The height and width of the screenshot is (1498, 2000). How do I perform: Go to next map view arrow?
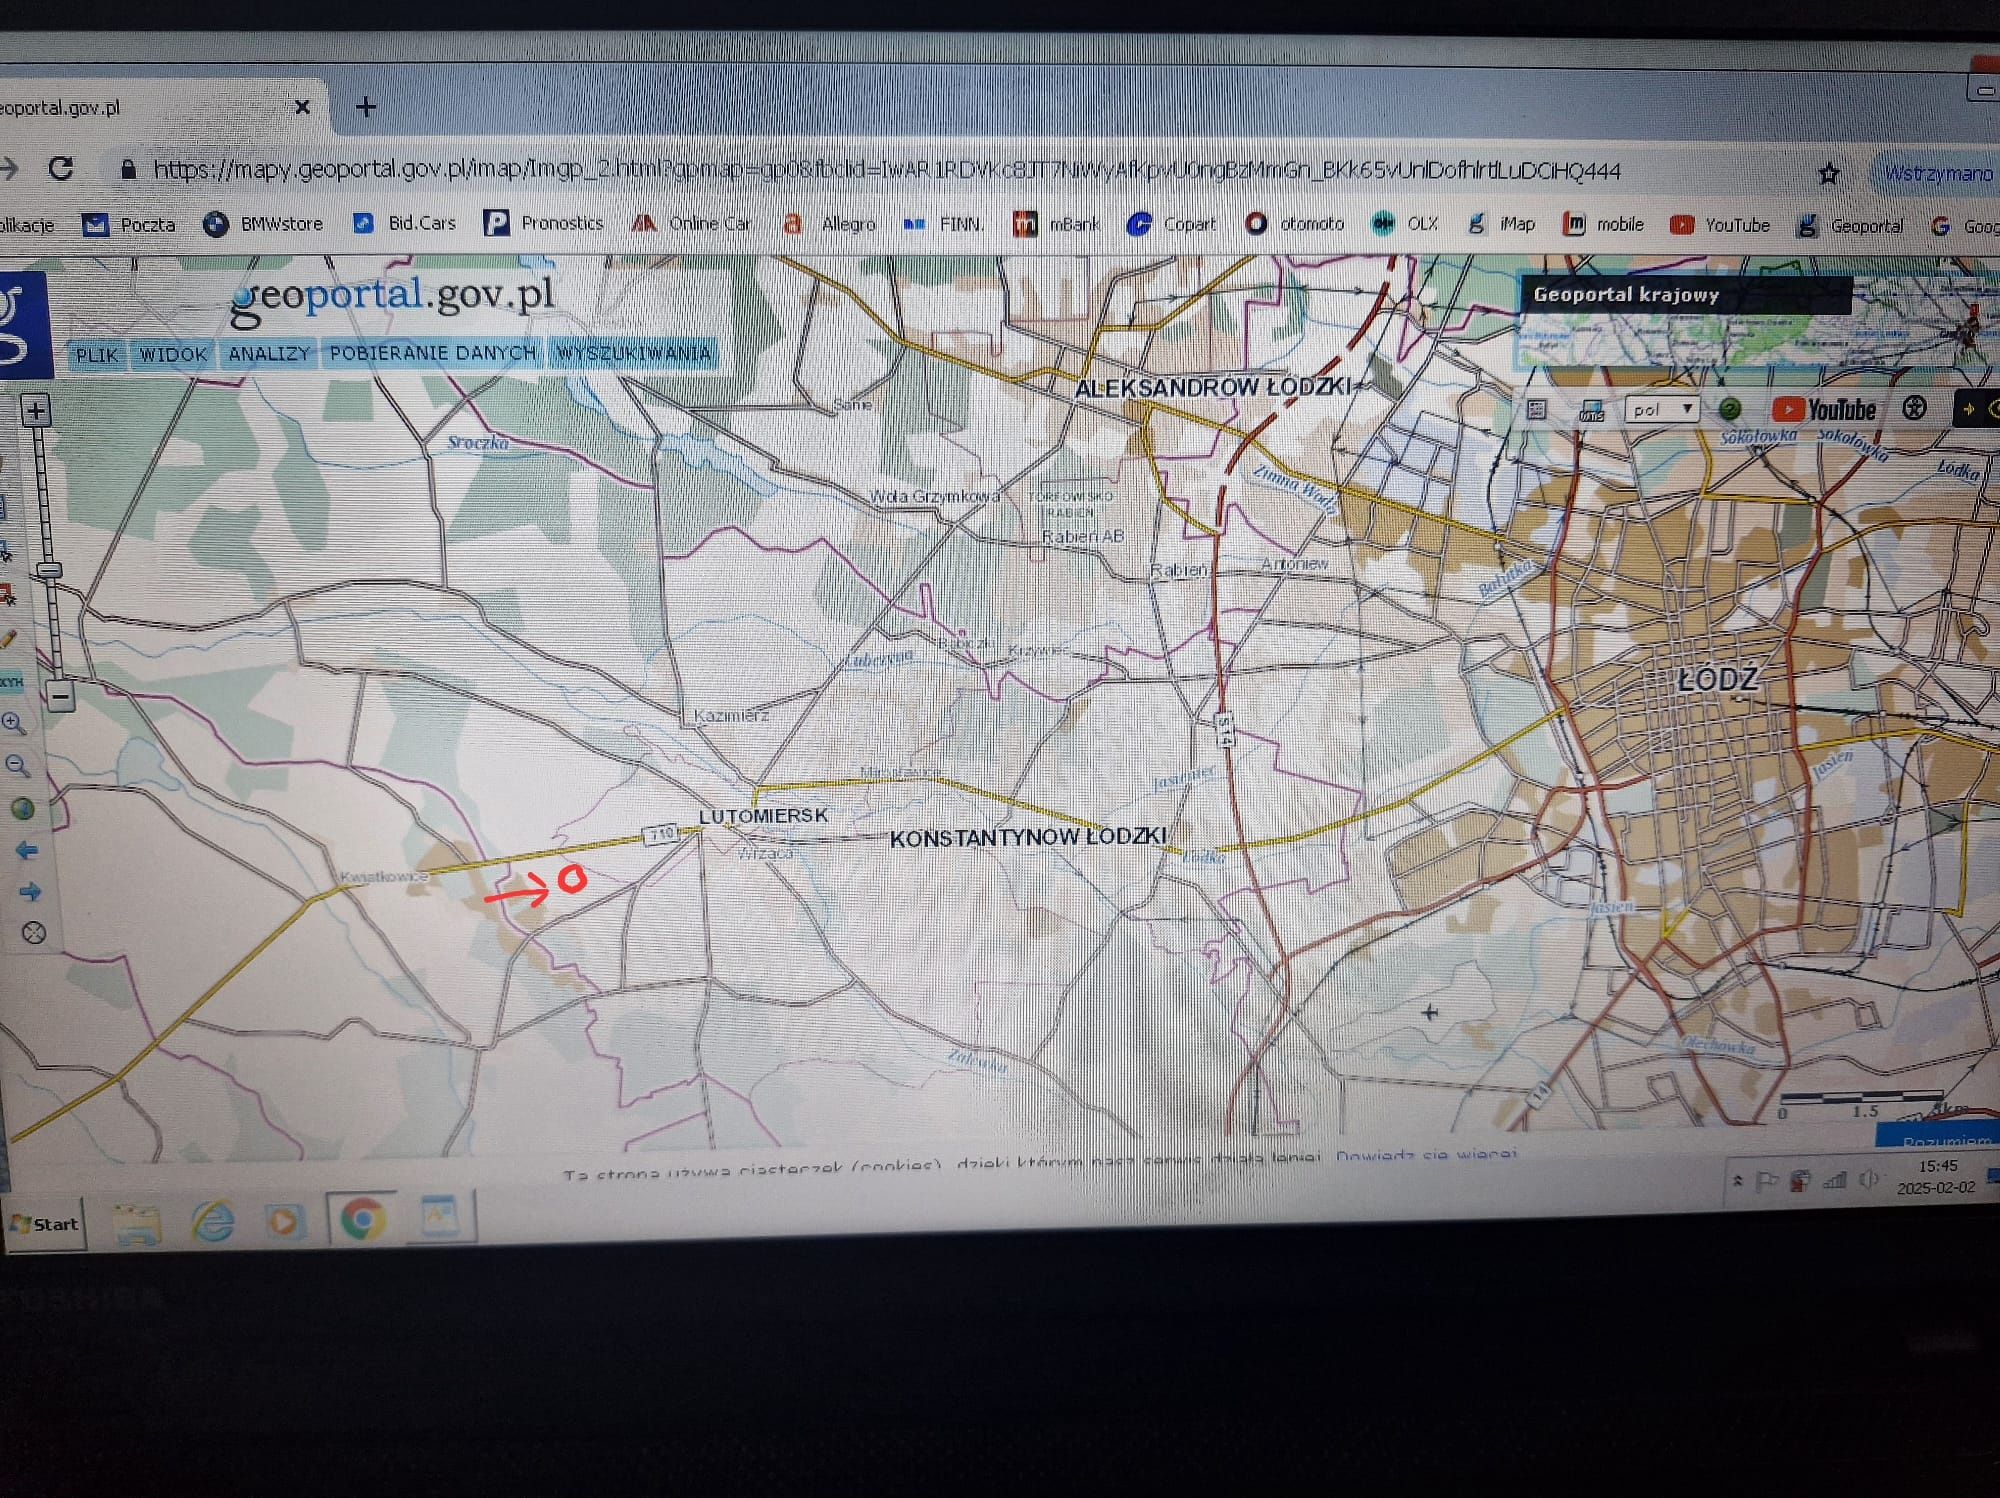click(x=31, y=891)
